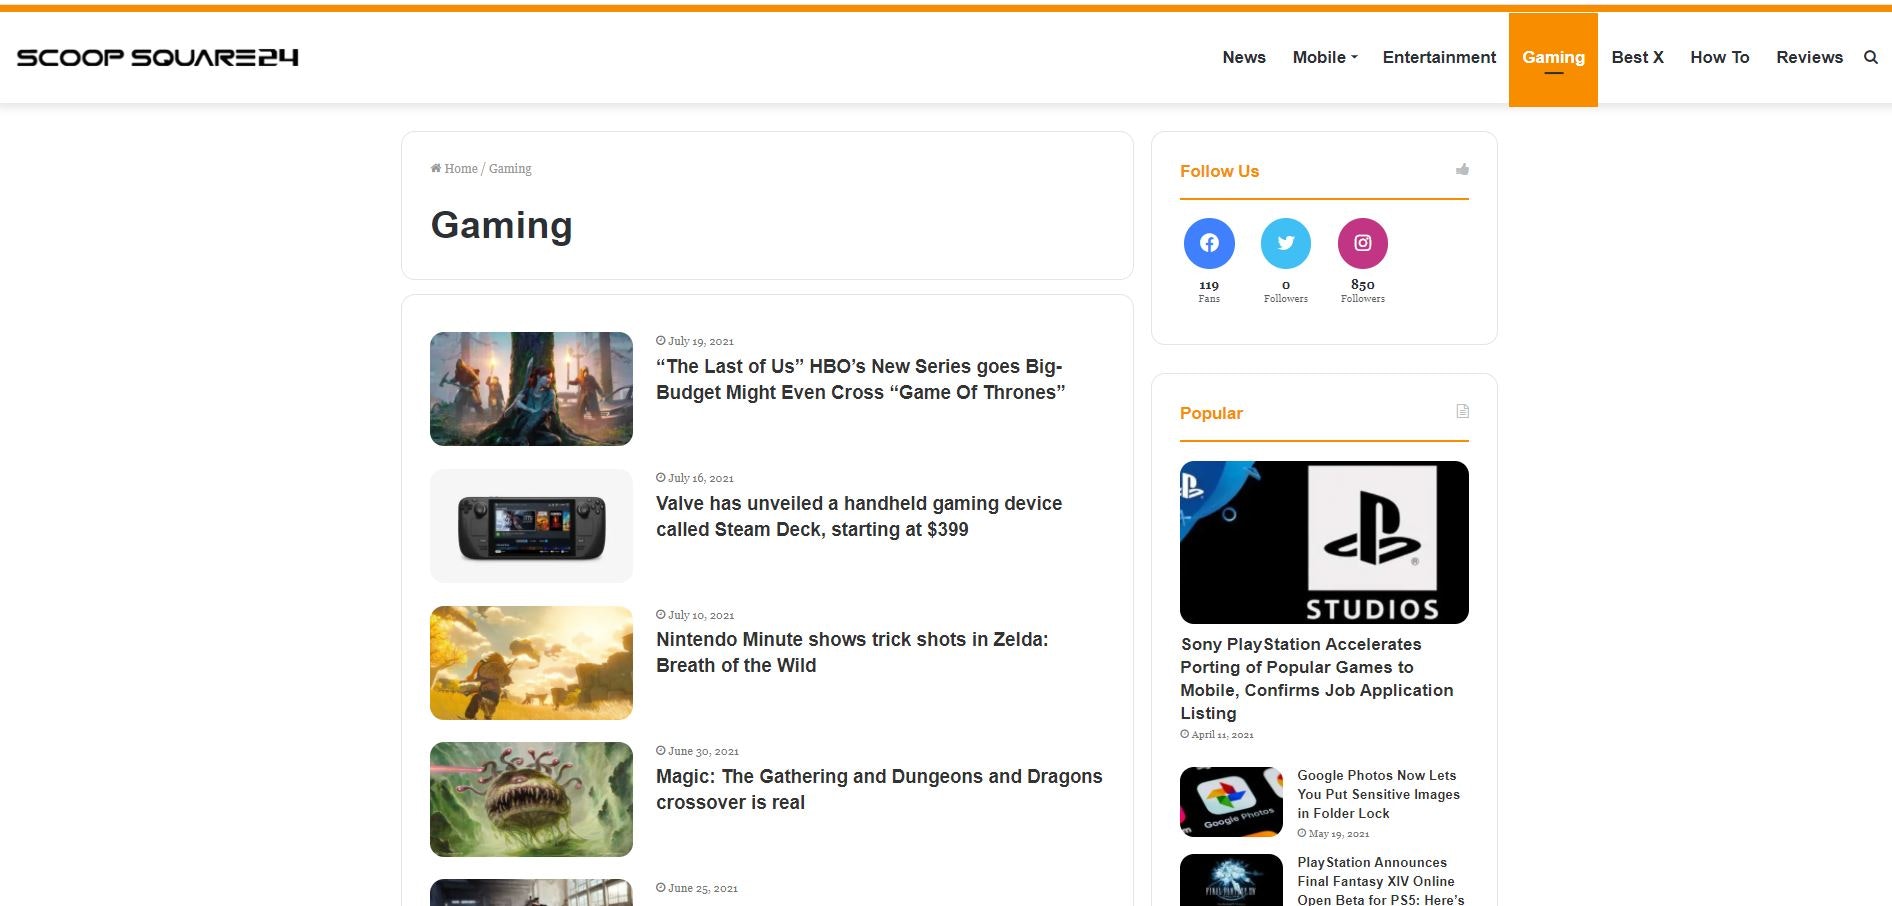Viewport: 1892px width, 906px height.
Task: Click the Zelda Breath of the Wild thumbnail
Action: (x=531, y=663)
